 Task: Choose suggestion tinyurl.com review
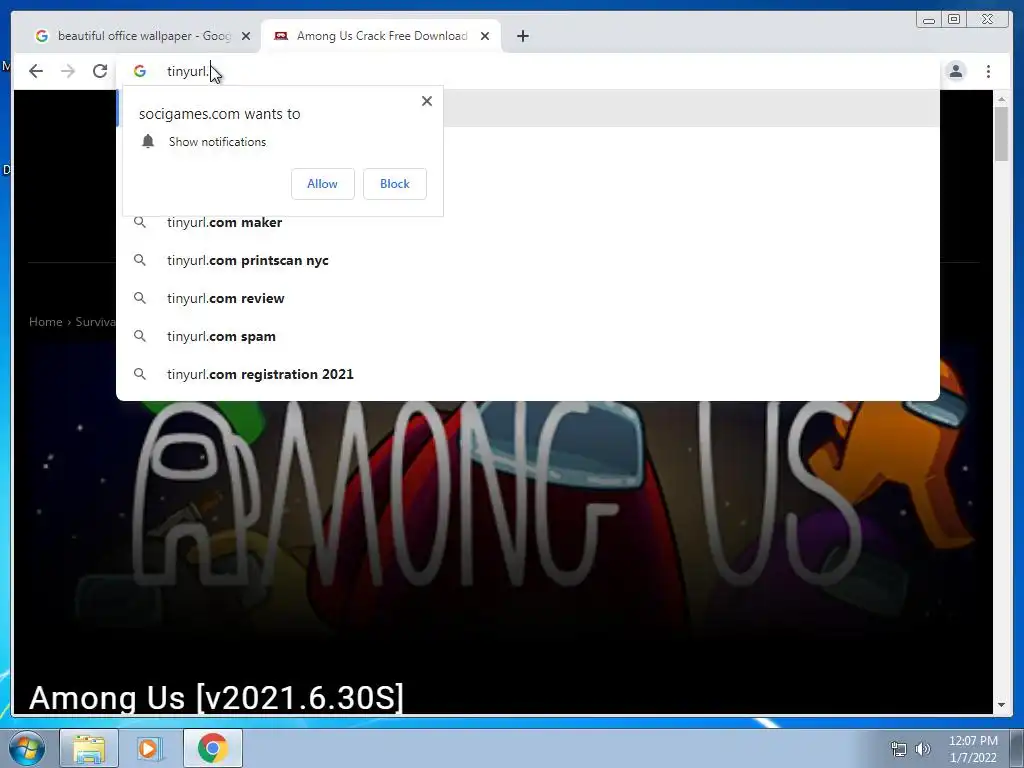coord(528,298)
